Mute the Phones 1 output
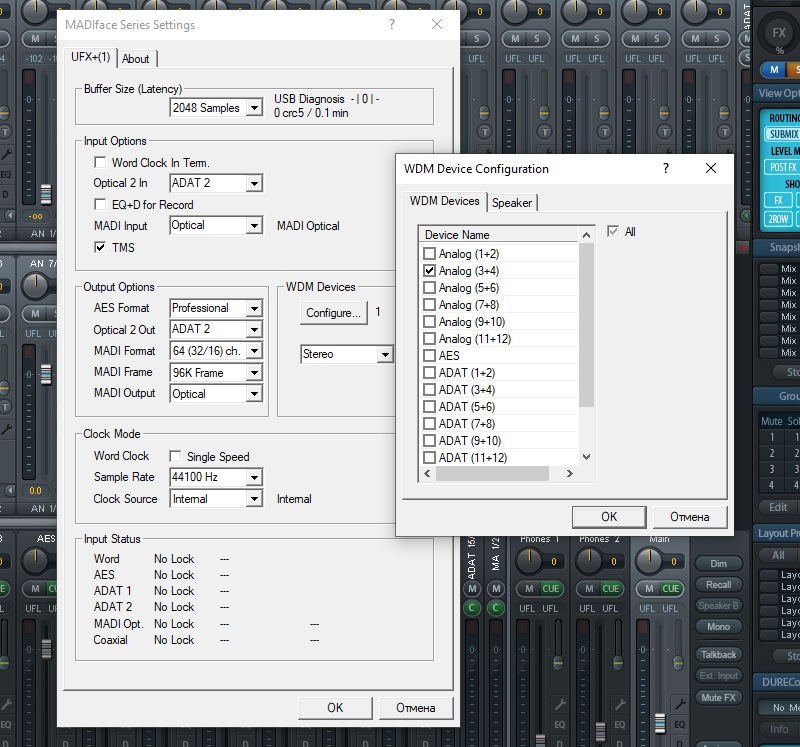 pyautogui.click(x=529, y=589)
